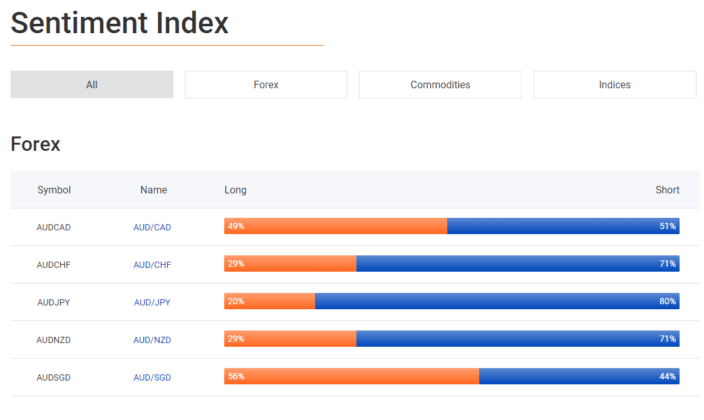
Task: Click the Name column header
Action: (x=154, y=190)
